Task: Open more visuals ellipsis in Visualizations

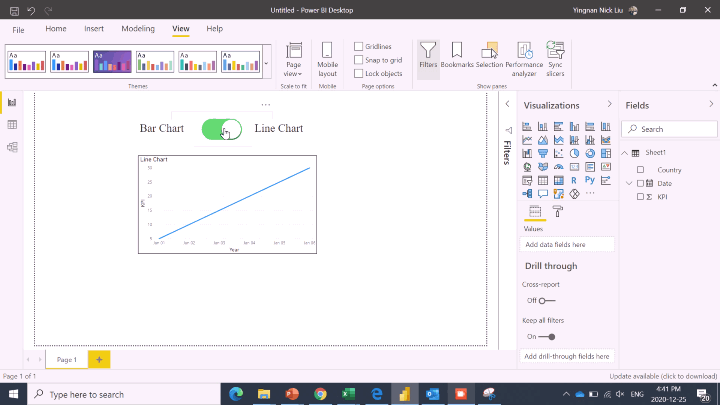Action: (590, 193)
